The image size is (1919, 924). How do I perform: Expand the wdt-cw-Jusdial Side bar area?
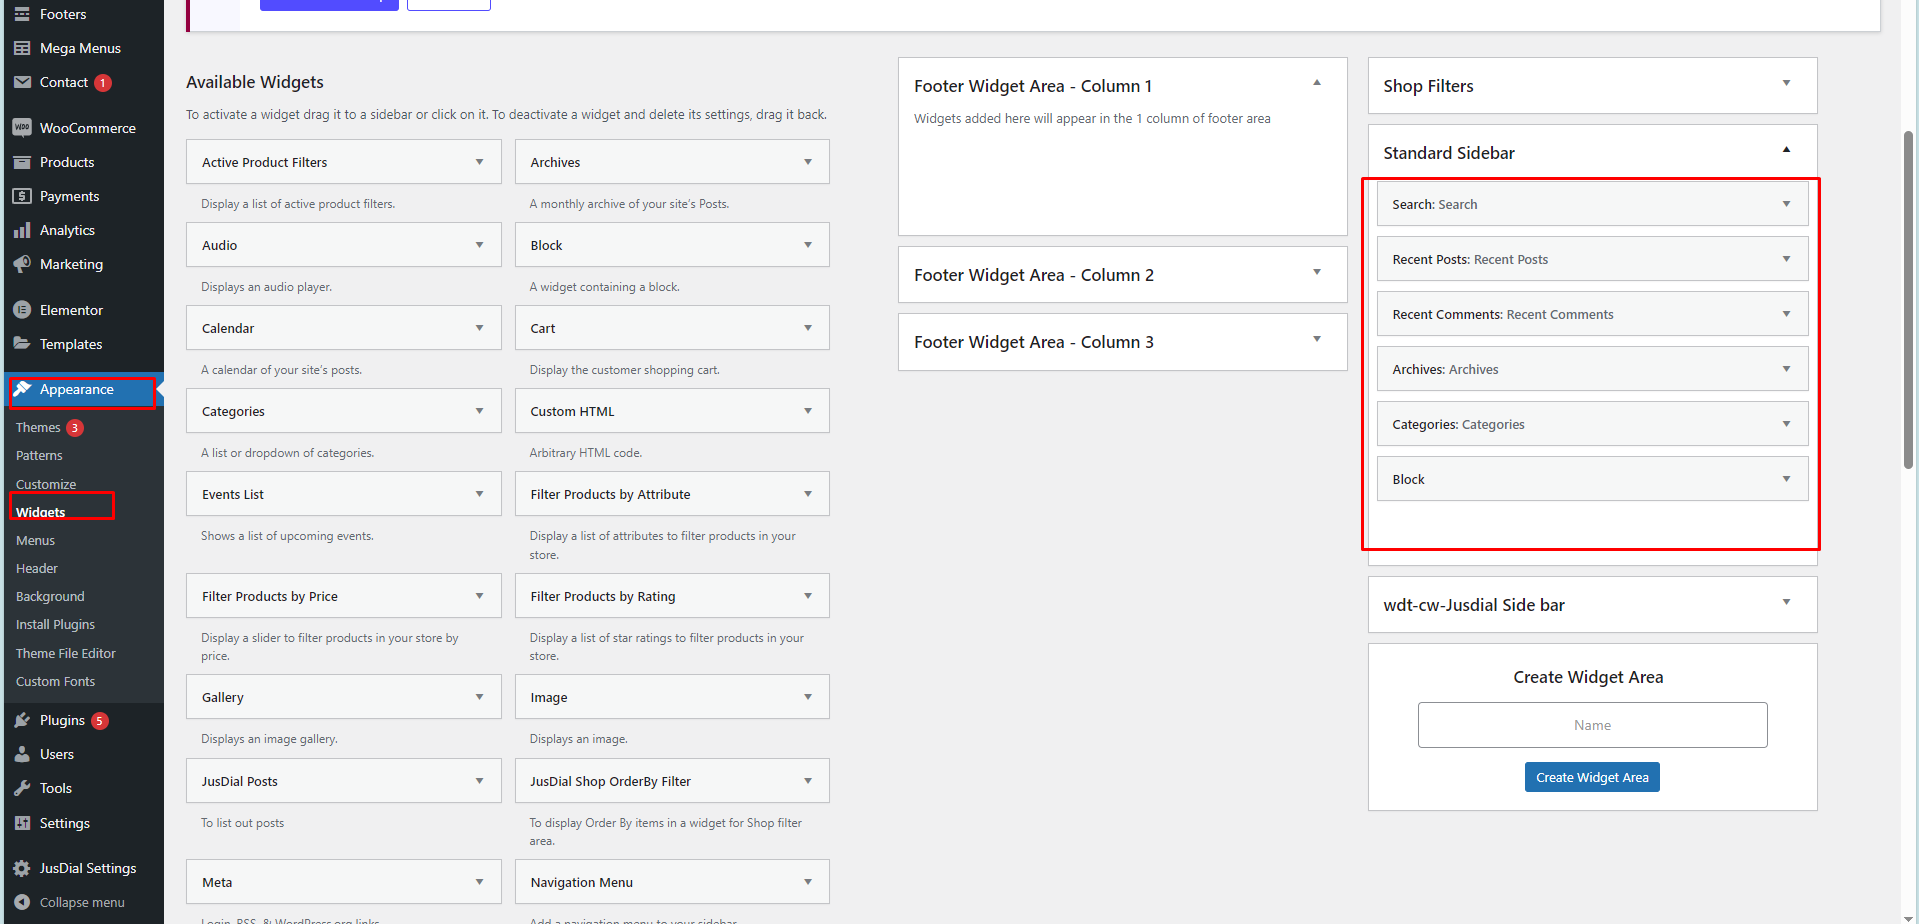(x=1786, y=603)
